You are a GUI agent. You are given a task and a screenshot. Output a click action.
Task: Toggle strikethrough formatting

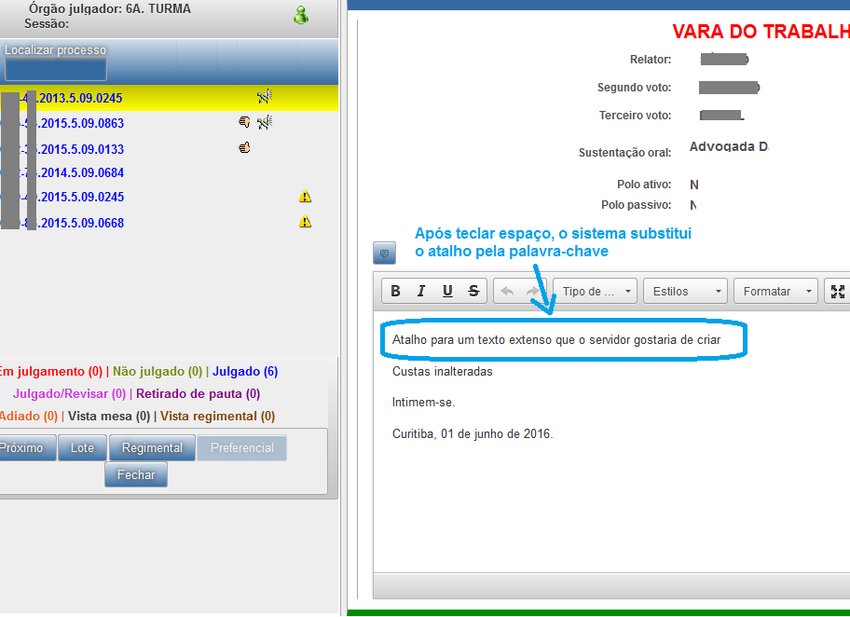click(474, 291)
